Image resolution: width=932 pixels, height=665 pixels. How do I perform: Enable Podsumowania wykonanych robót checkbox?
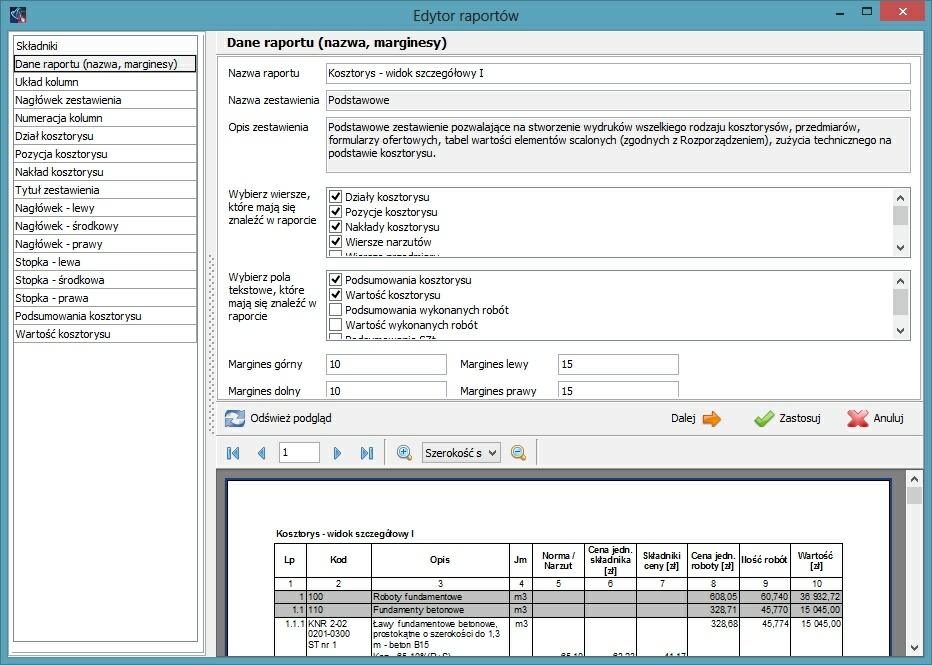(336, 310)
